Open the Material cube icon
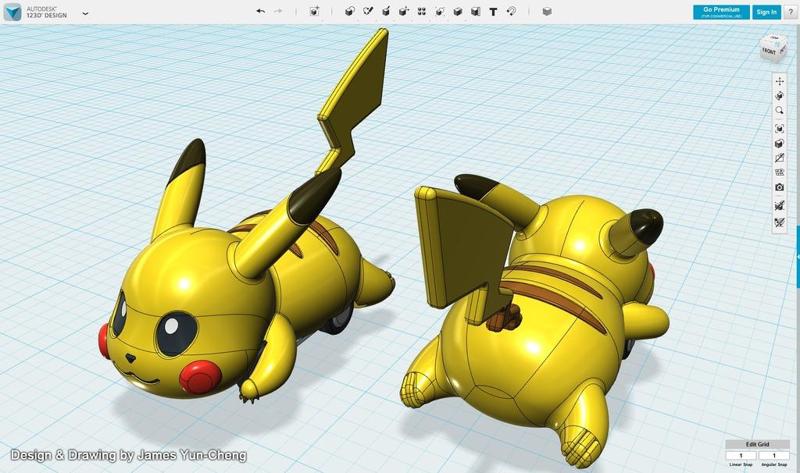The image size is (800, 473). [547, 11]
